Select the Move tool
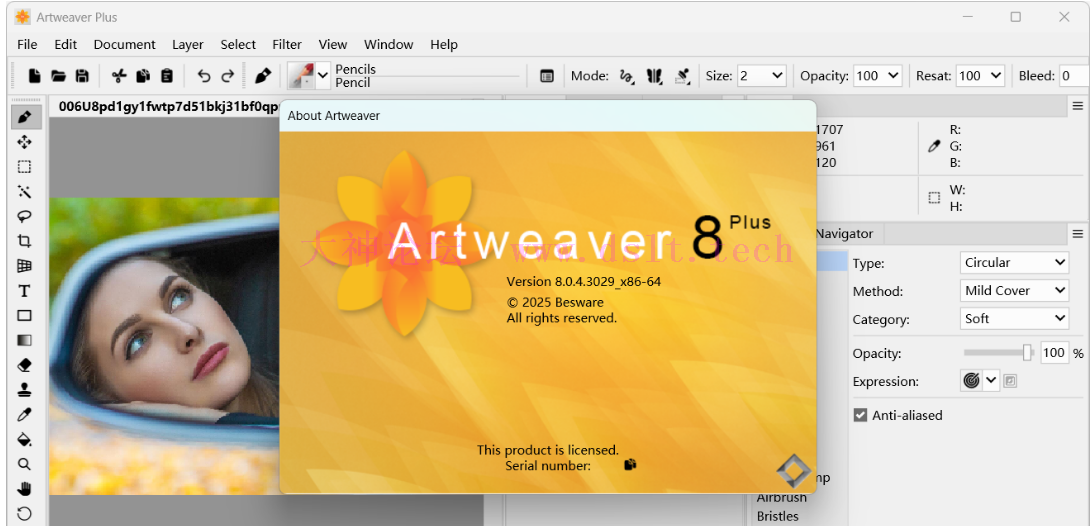The height and width of the screenshot is (526, 1092). click(24, 142)
